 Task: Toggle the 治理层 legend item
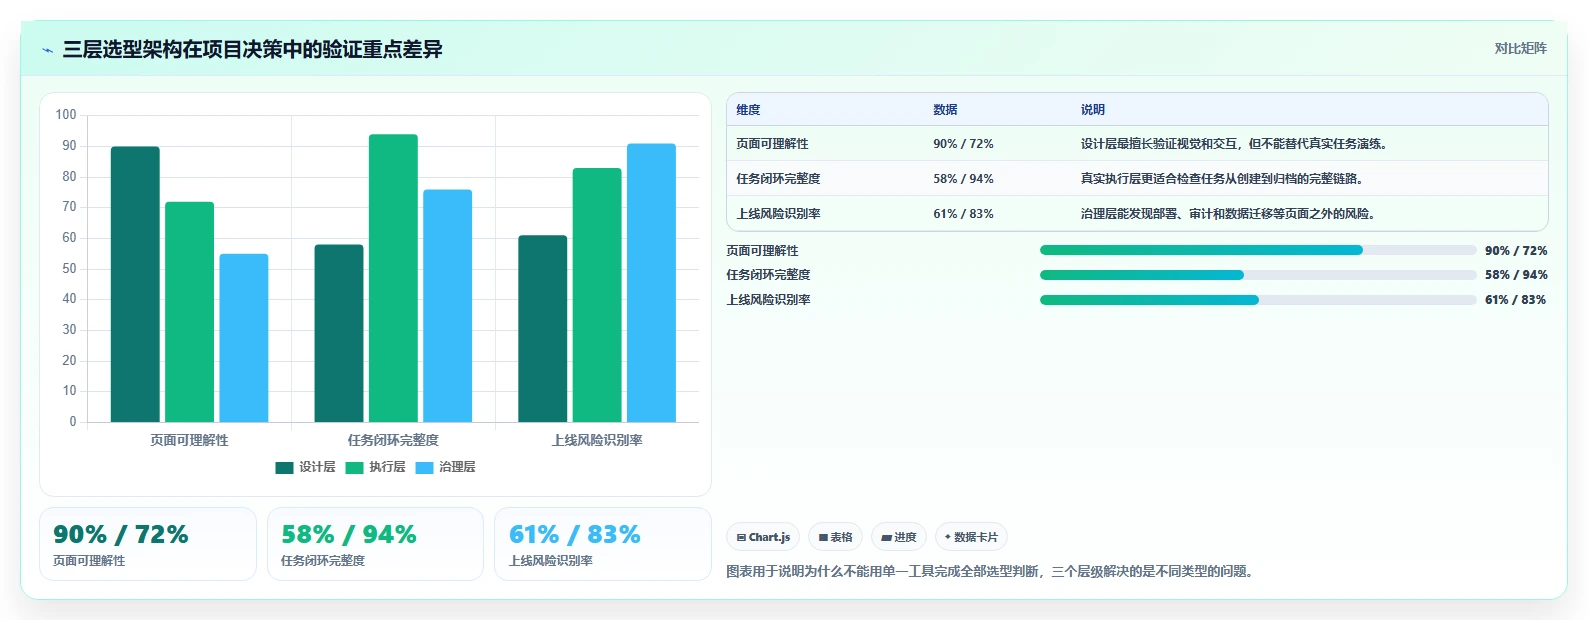445,467
